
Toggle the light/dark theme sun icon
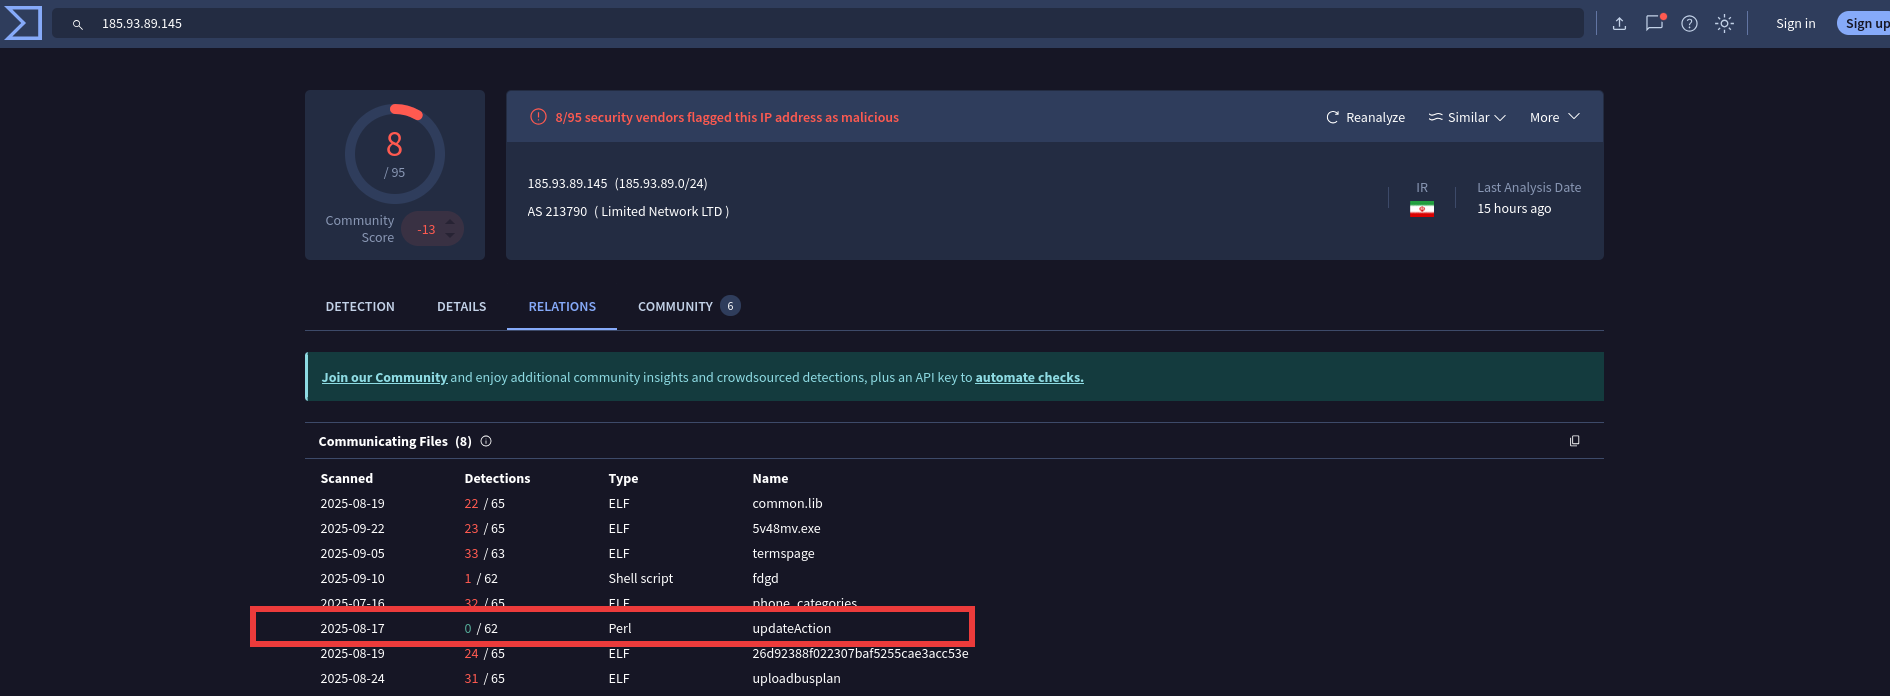1724,24
